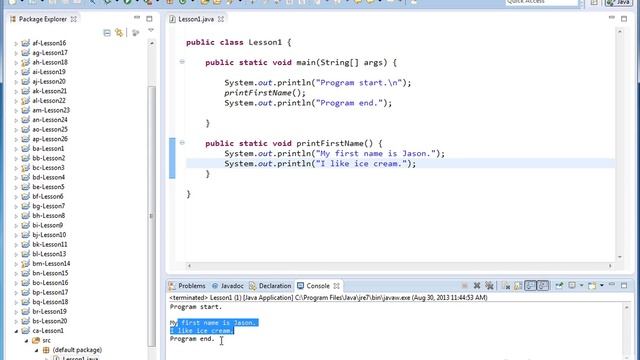
Task: Select the bs-Lesson20 project
Action: [49, 321]
